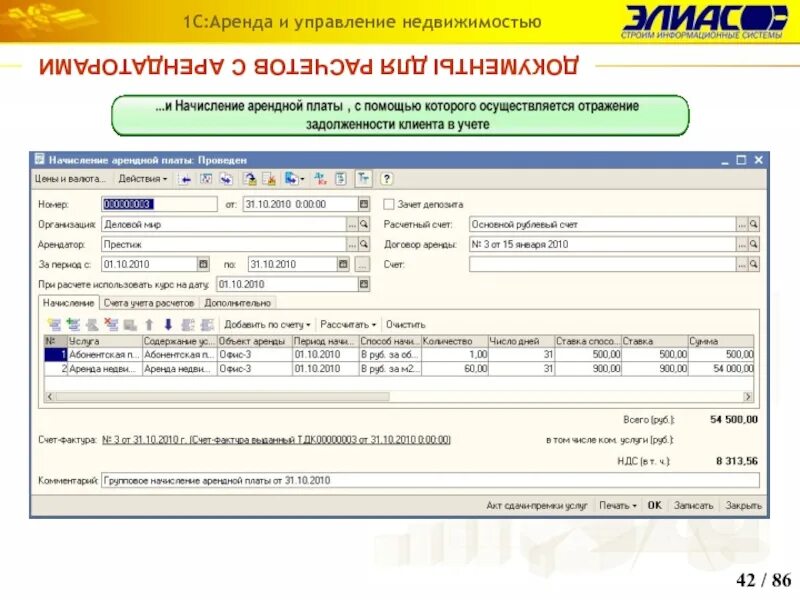
Task: Click the table horizontal scrollbar thumb
Action: click(x=222, y=396)
